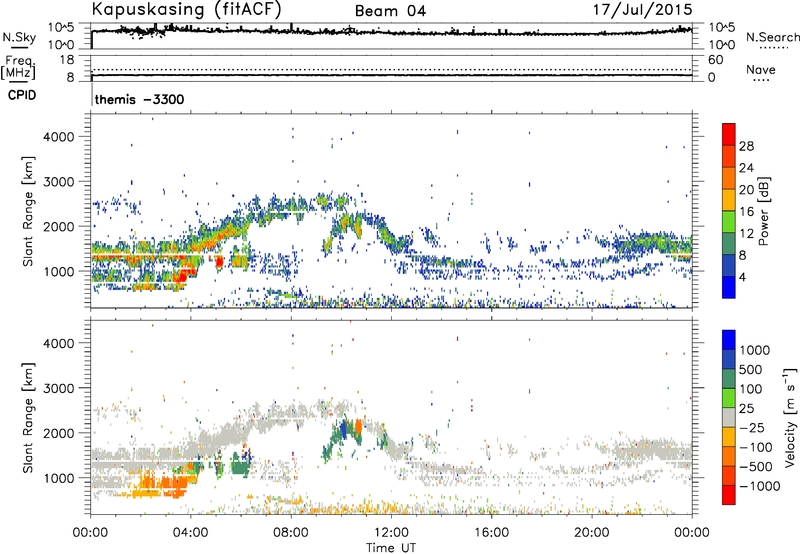Click the Nave legend label
Image resolution: width=800 pixels, height=554 pixels.
[761, 69]
